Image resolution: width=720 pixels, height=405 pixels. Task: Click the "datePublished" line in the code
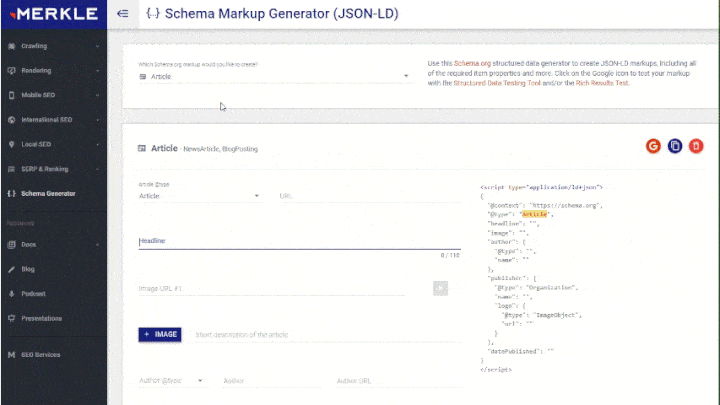pos(520,351)
